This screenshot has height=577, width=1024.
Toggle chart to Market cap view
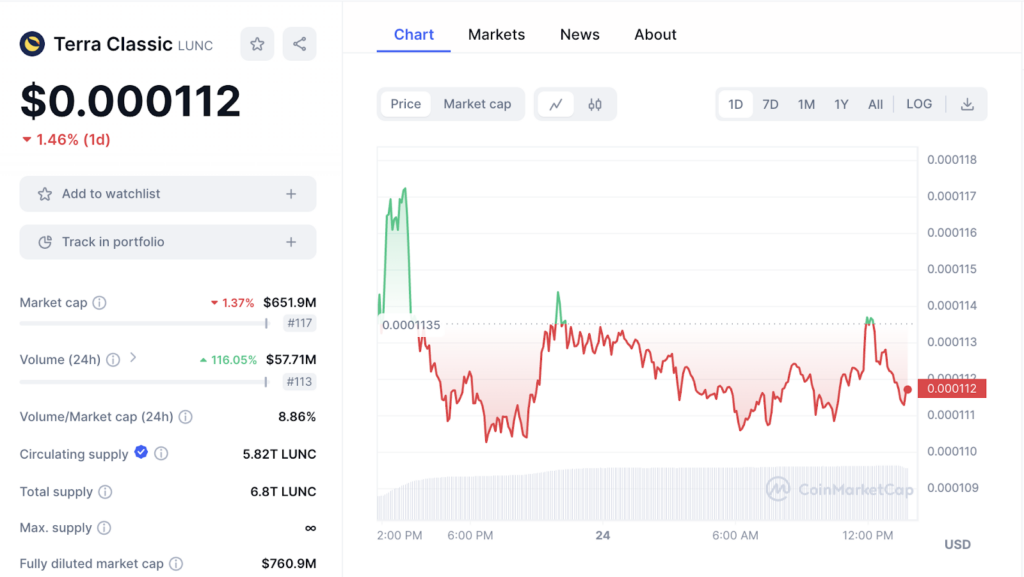coord(477,104)
